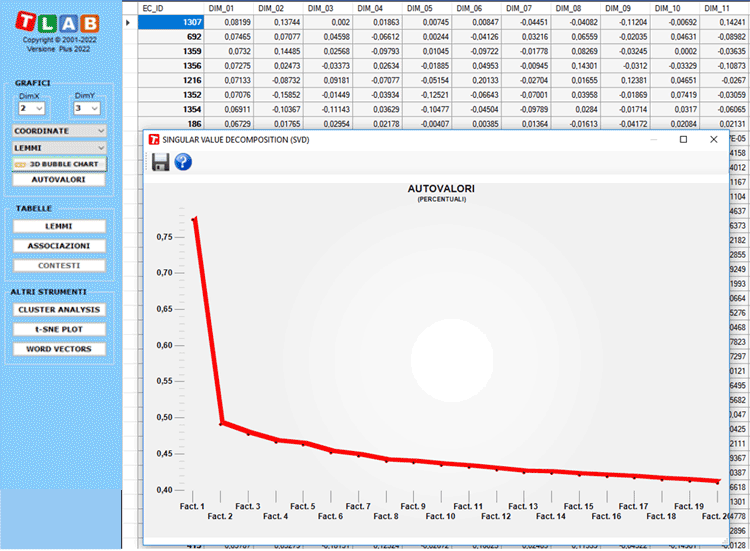Click the ASSOCIAZIONI button
The image size is (750, 551).
[x=59, y=246]
